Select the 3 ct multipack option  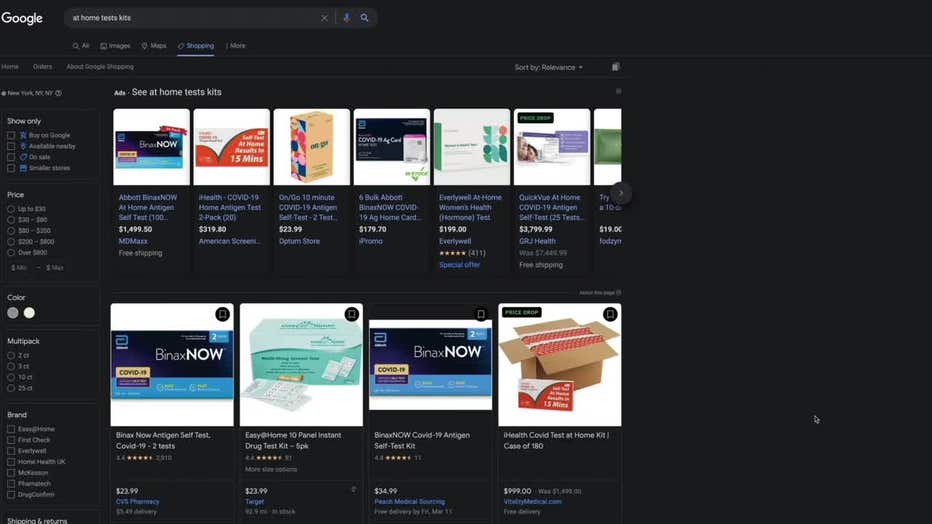(x=11, y=367)
